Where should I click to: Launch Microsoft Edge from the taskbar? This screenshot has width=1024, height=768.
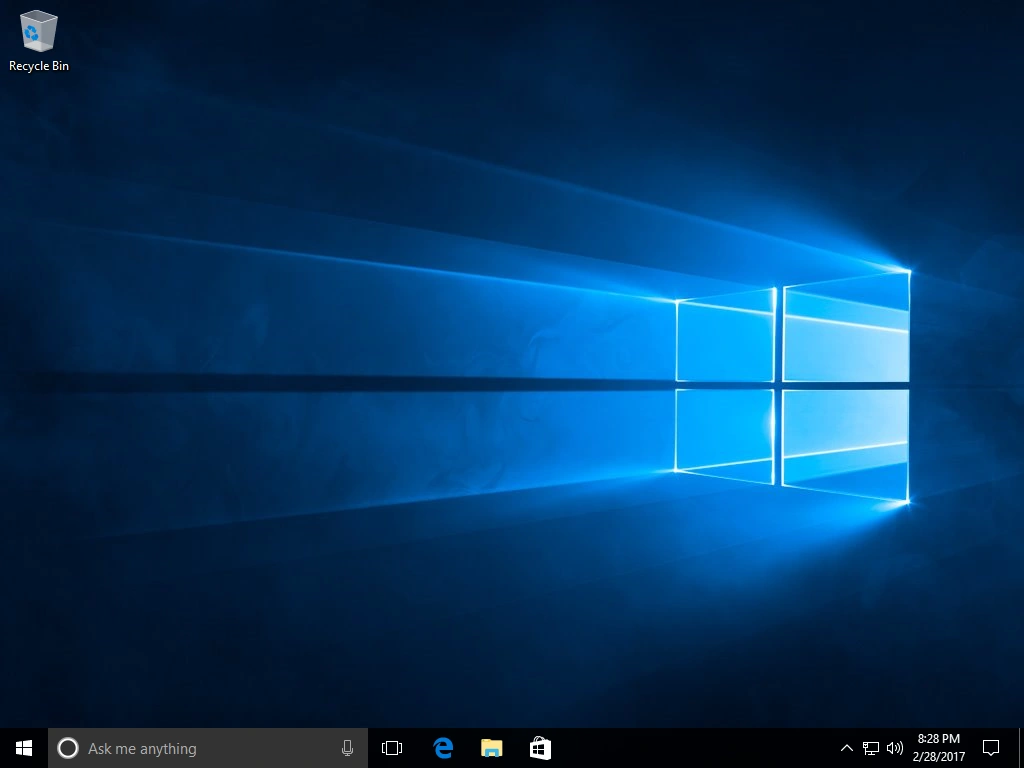(x=442, y=747)
